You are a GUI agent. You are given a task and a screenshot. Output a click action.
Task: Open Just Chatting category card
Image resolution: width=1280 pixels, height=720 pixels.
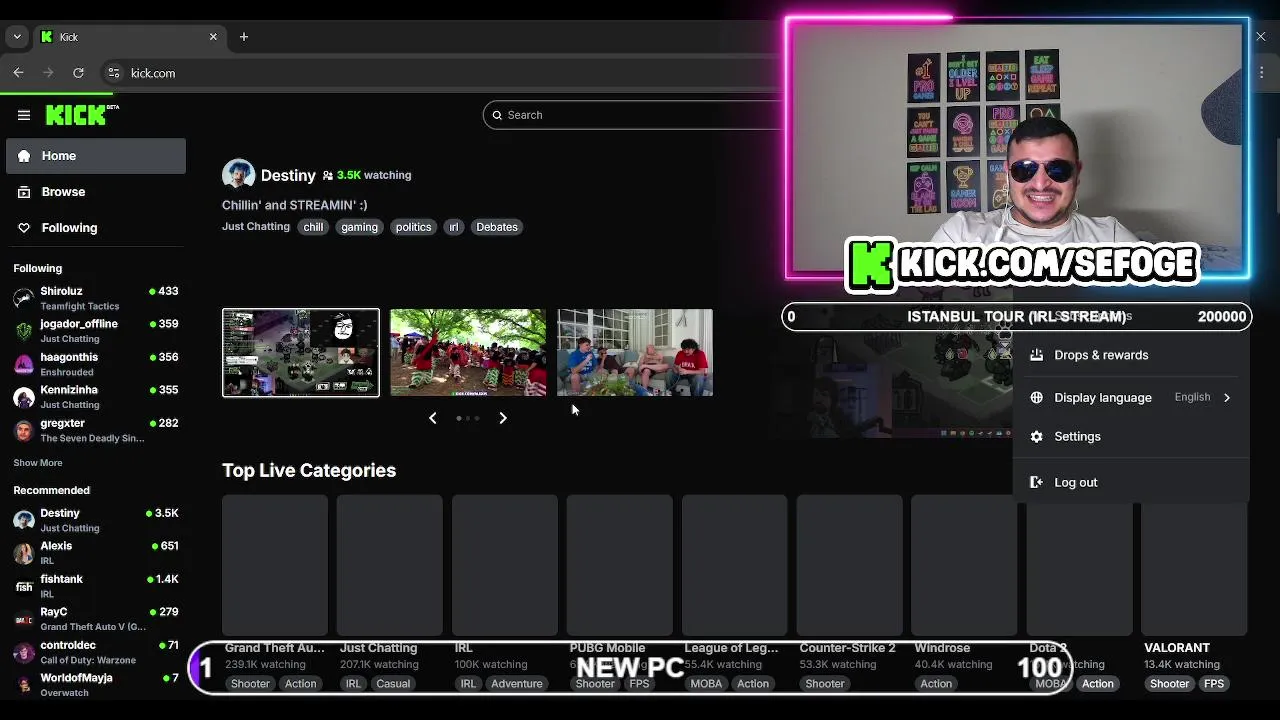coord(390,565)
